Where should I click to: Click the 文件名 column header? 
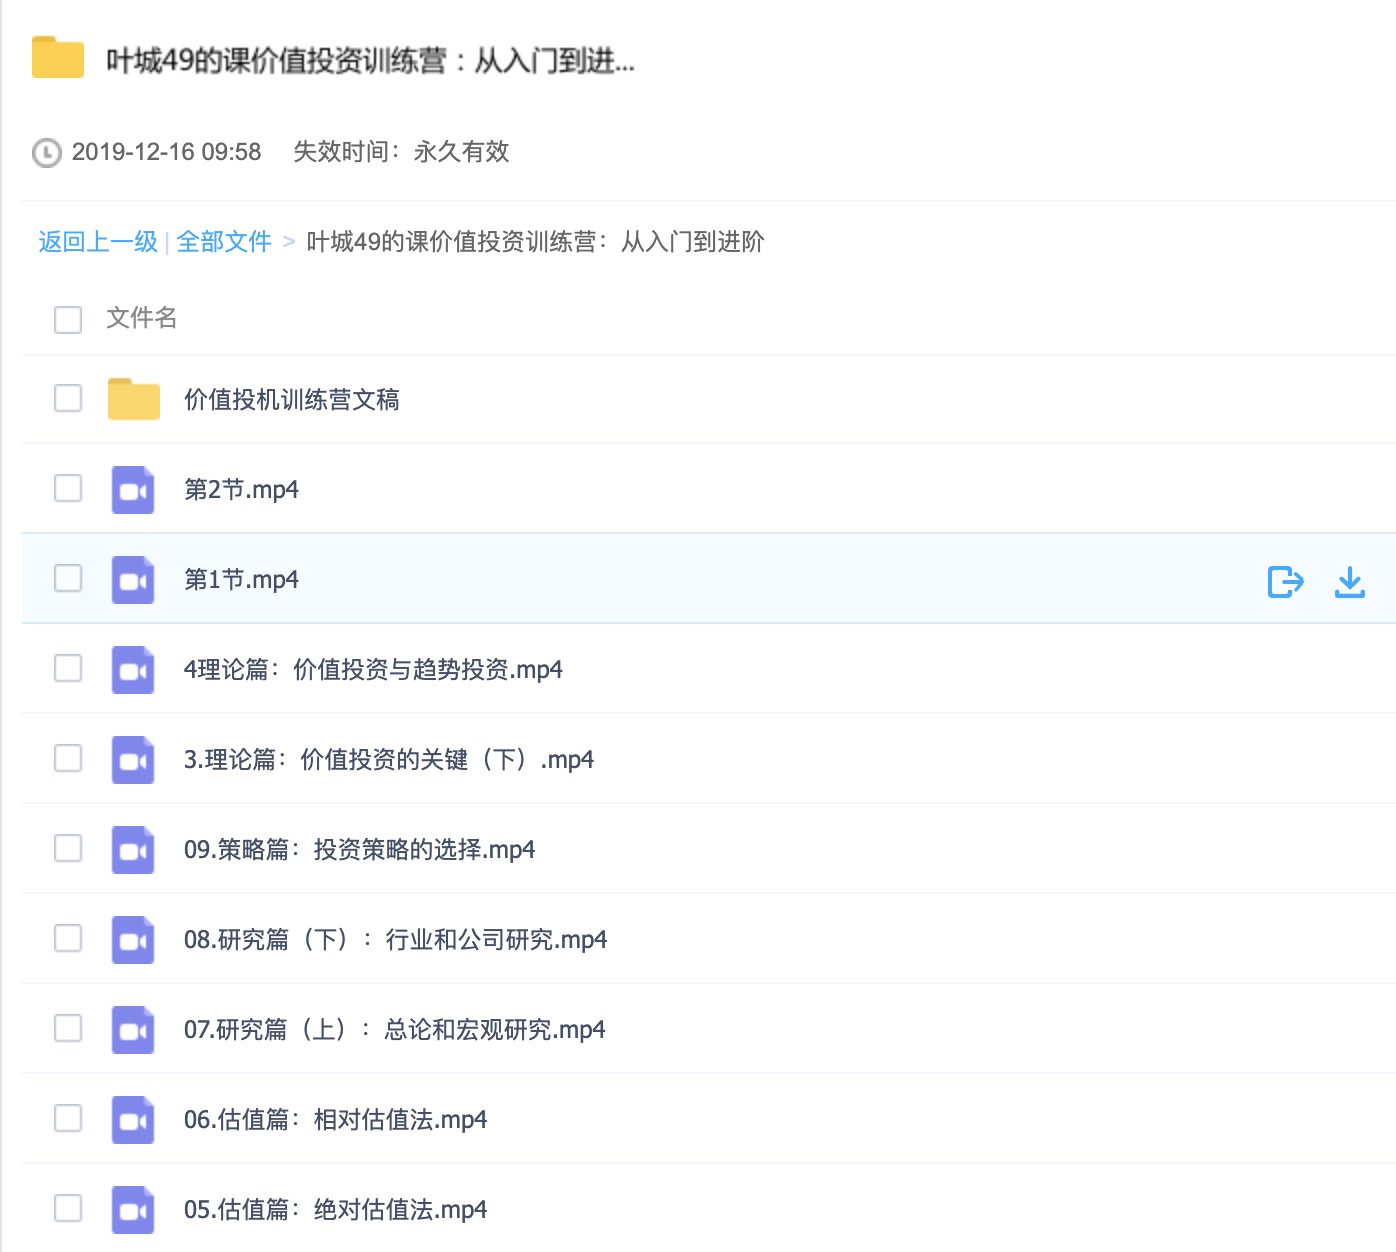coord(142,318)
